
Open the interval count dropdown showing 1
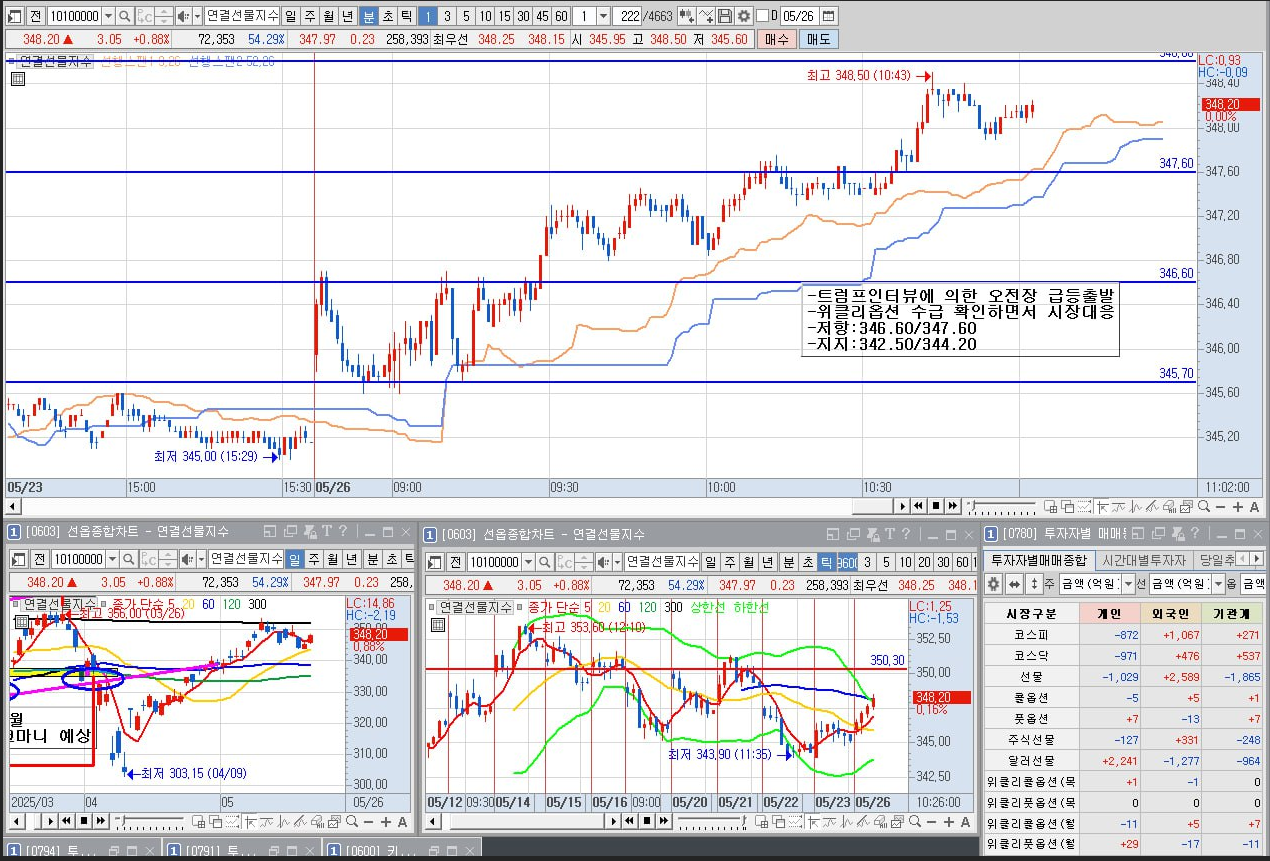(x=604, y=16)
